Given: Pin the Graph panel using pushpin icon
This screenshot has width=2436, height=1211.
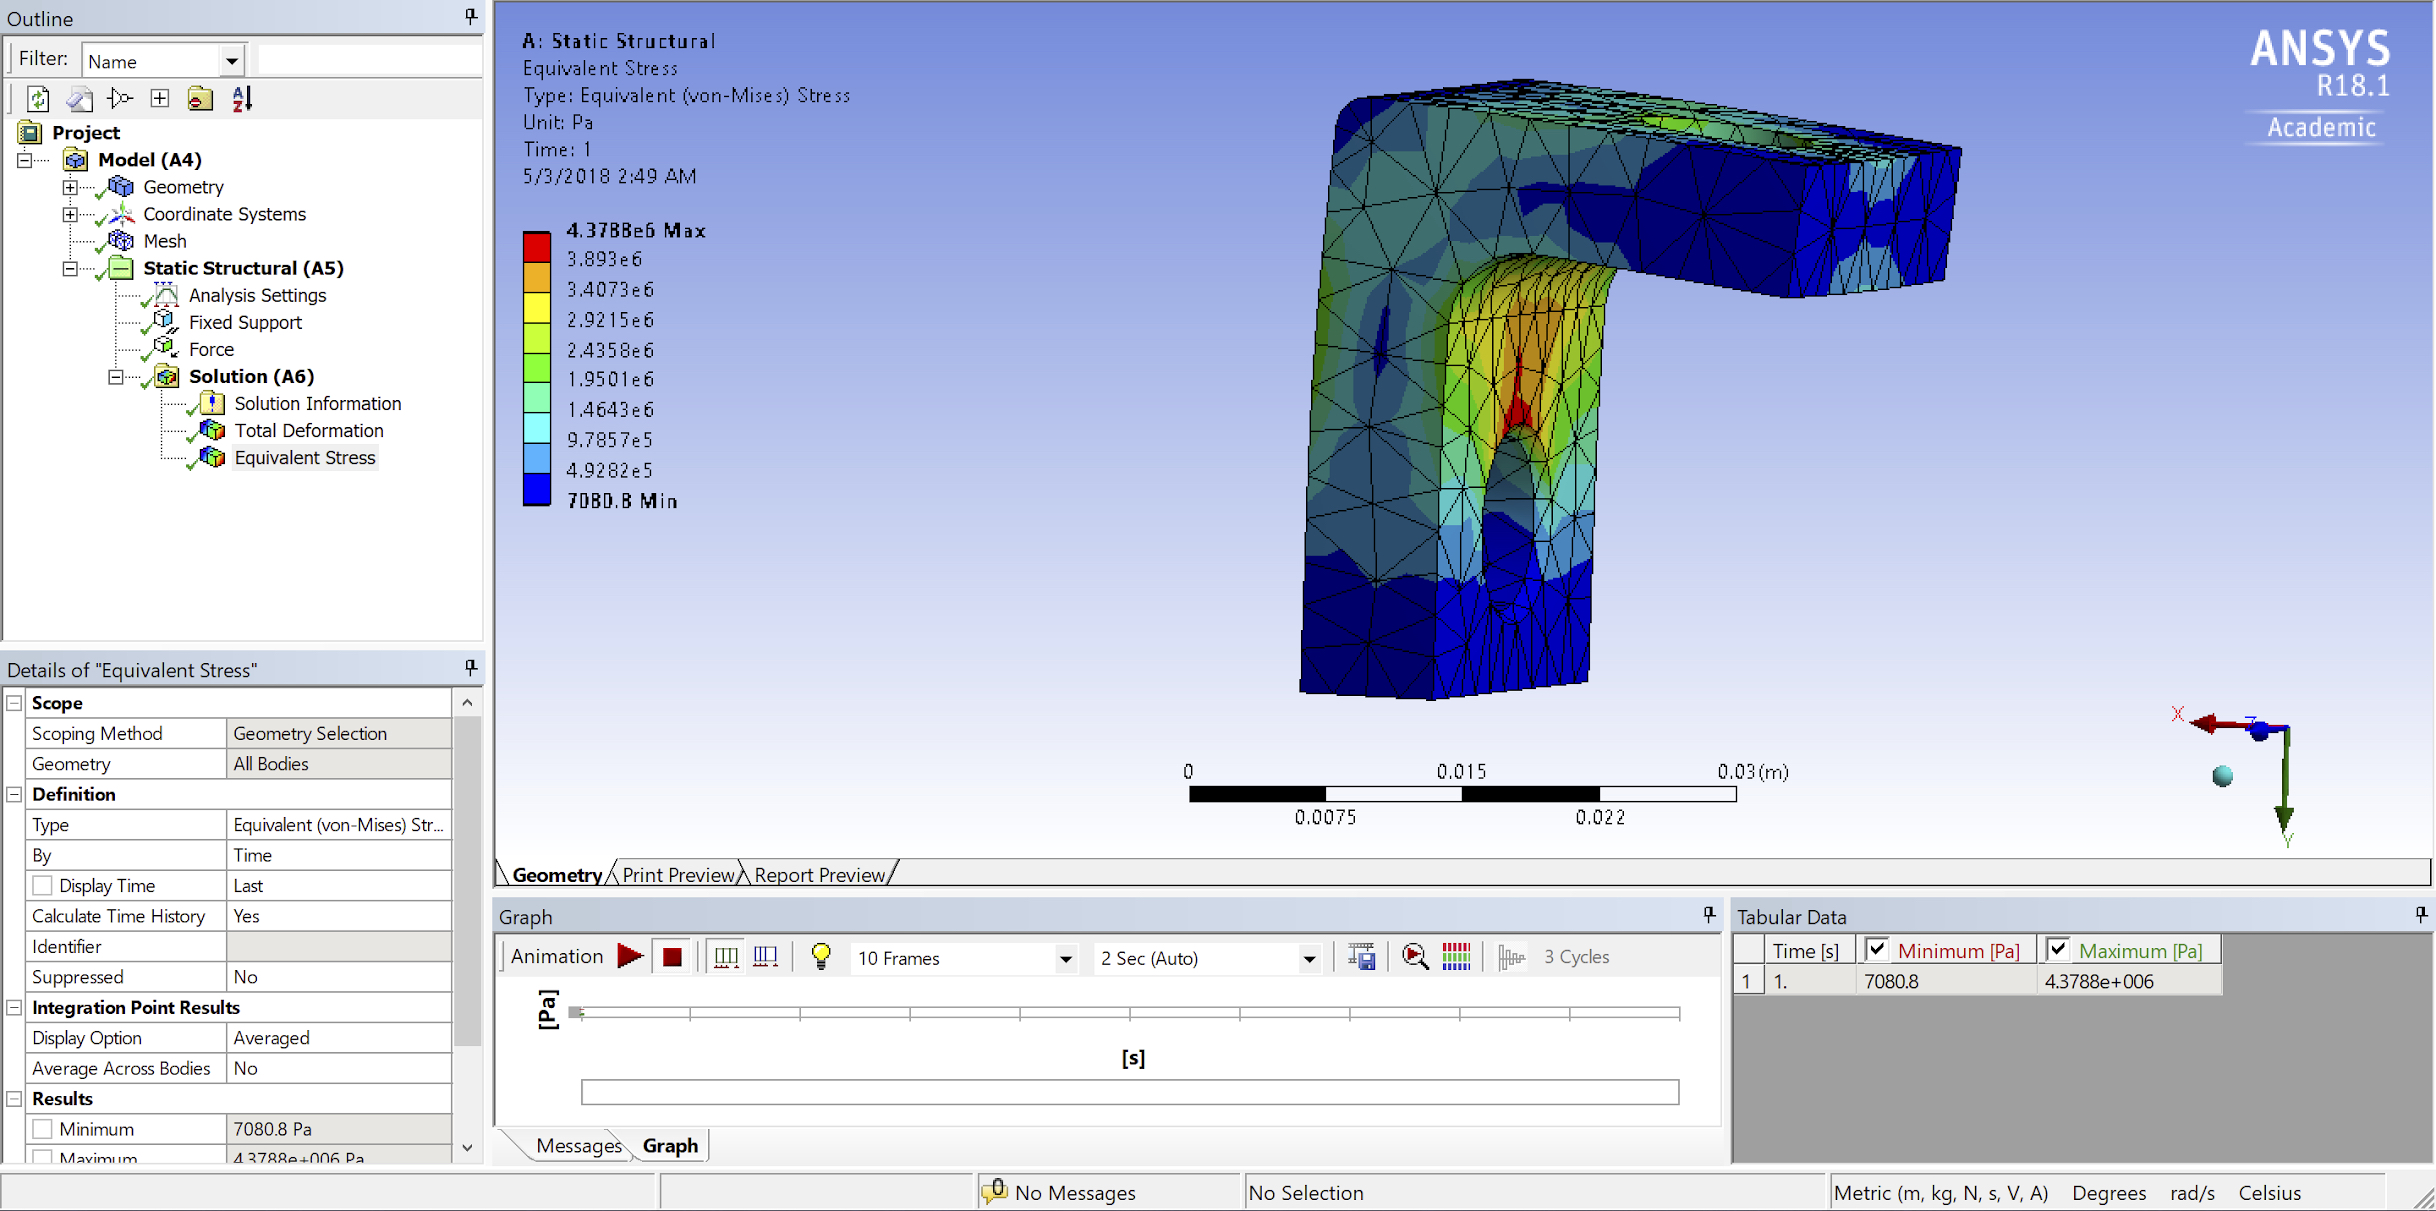Looking at the screenshot, I should tap(1709, 915).
